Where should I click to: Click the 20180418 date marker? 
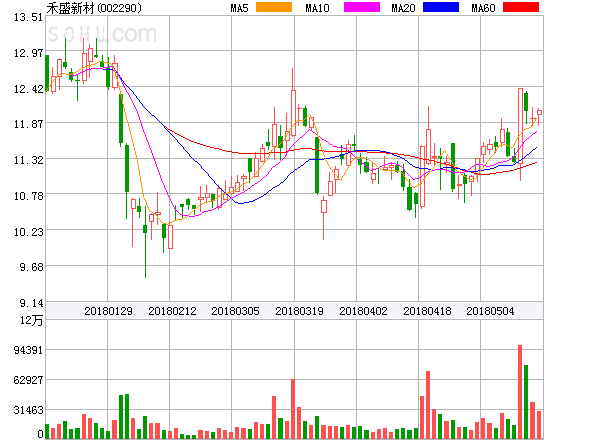click(427, 311)
